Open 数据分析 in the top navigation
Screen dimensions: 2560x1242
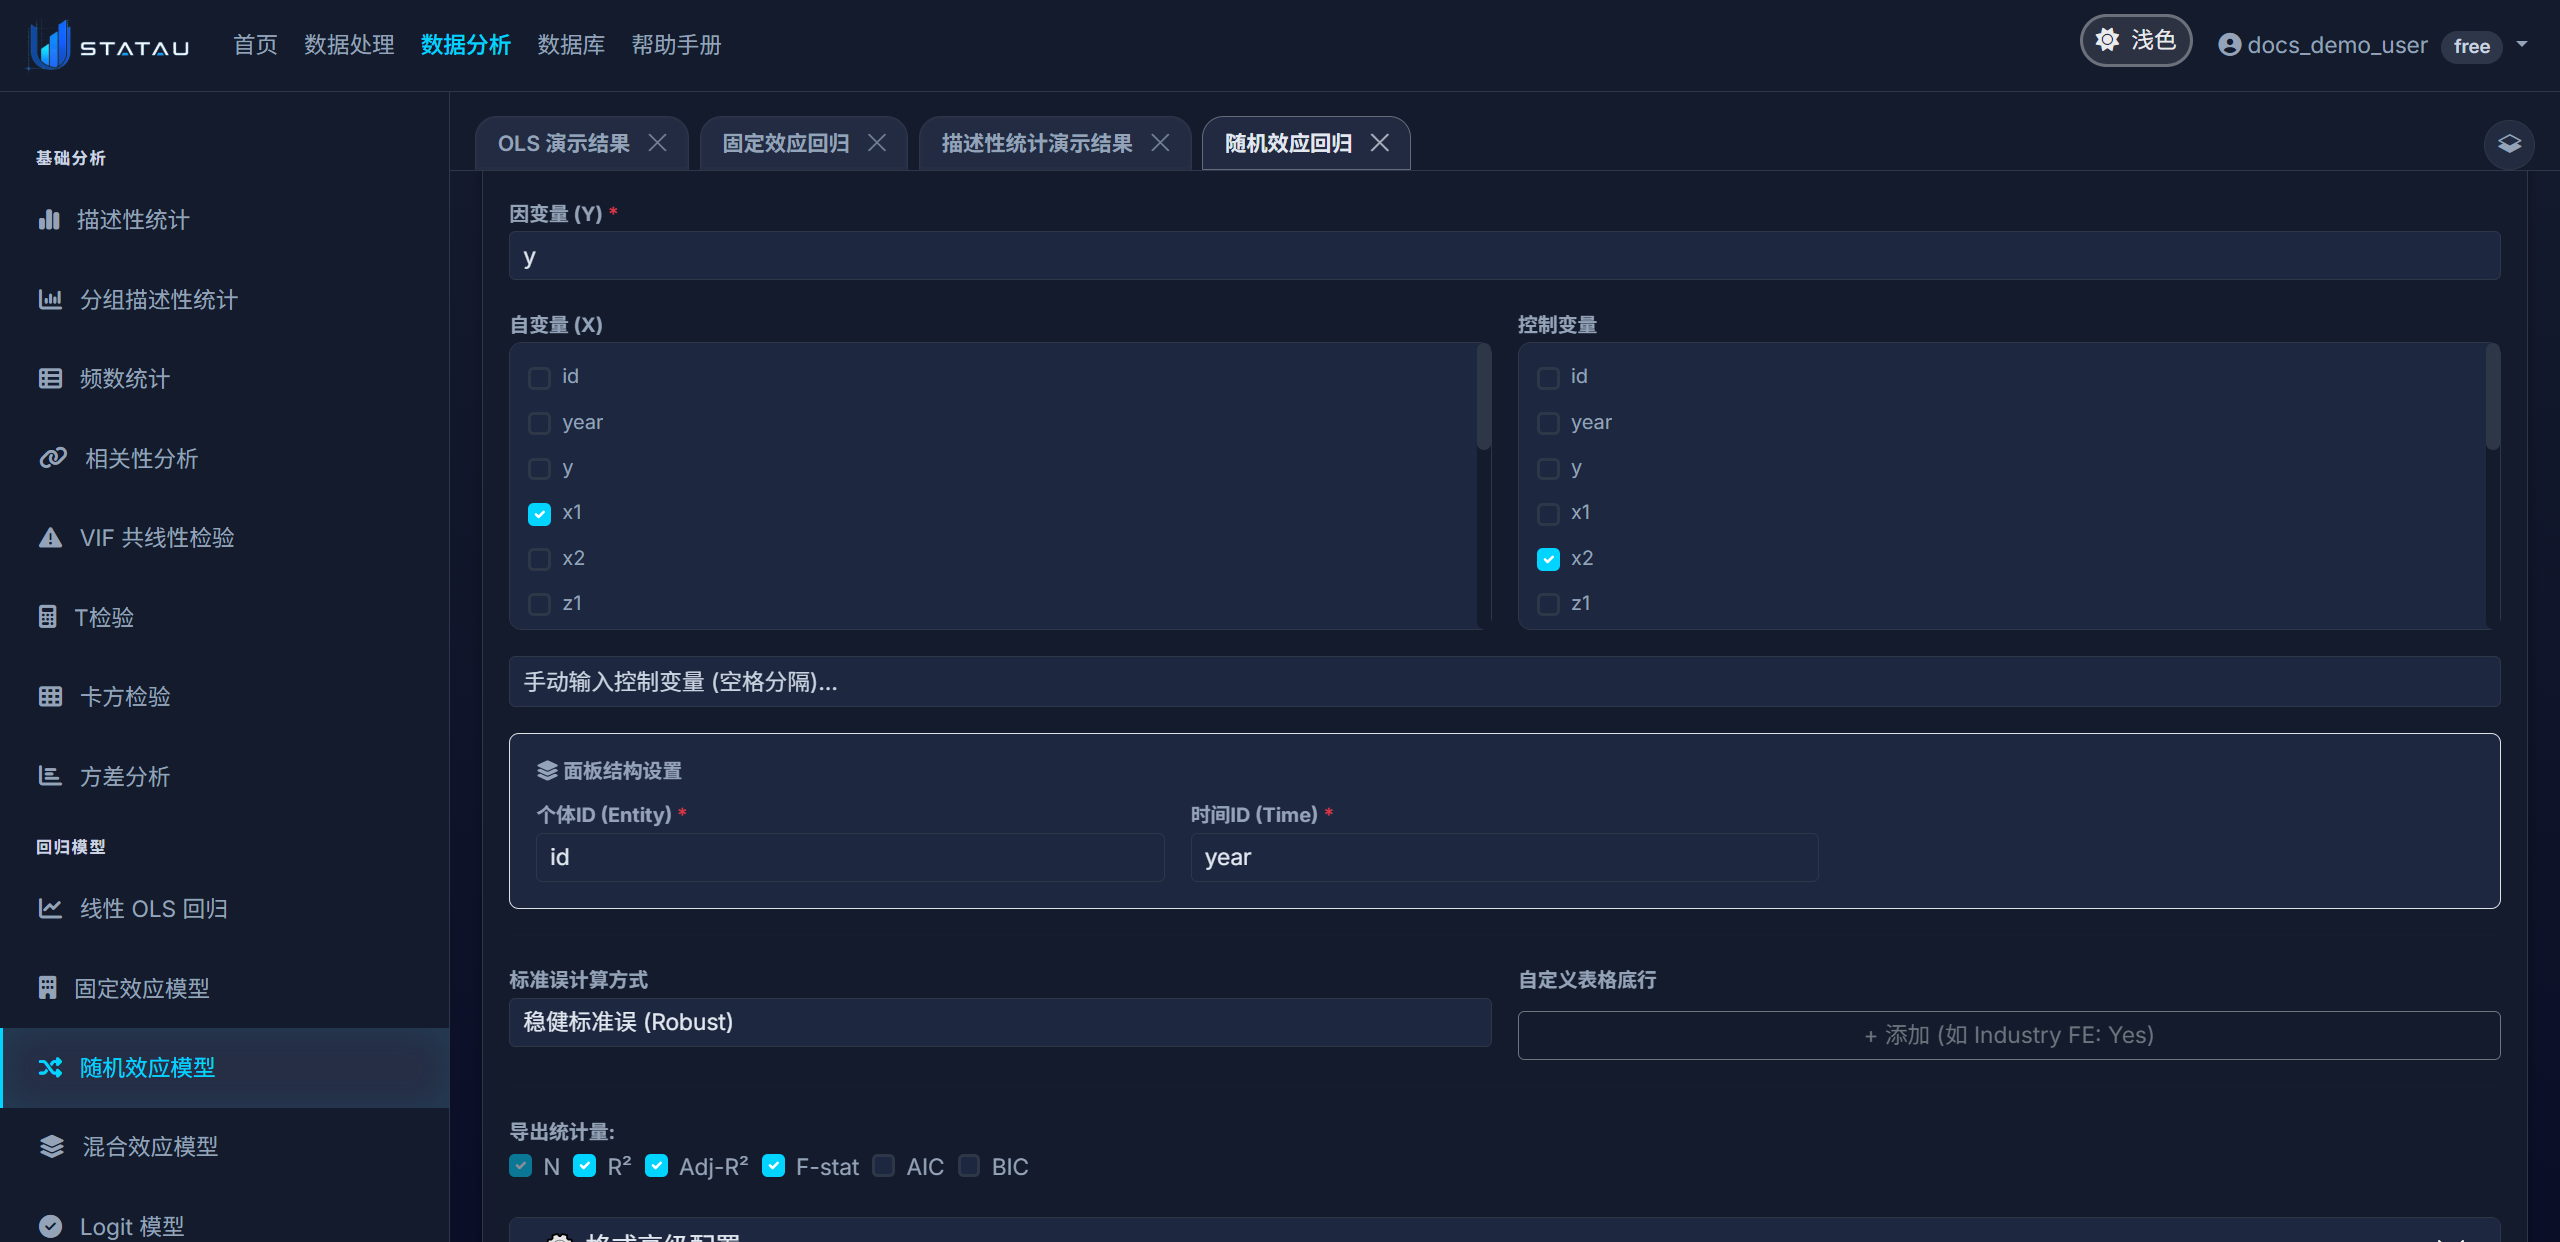pos(466,45)
